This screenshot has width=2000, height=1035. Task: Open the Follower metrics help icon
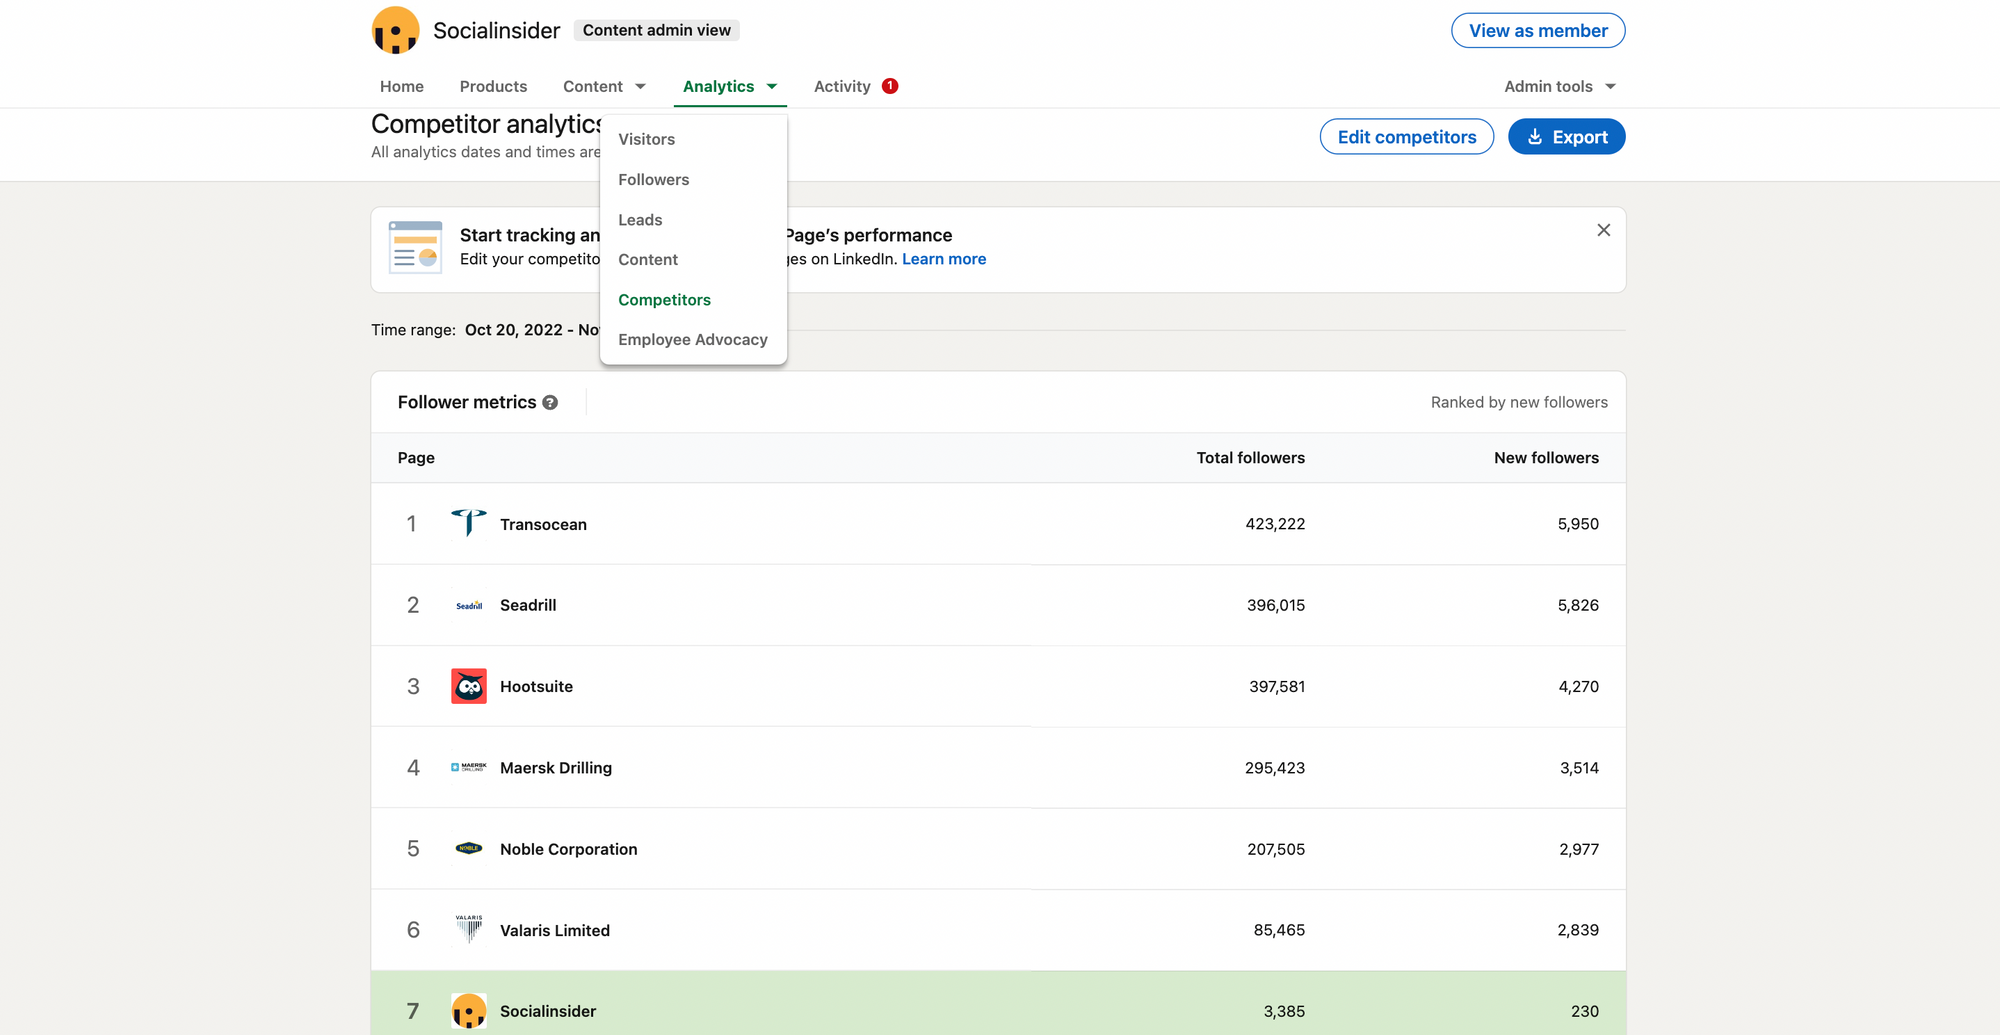coord(550,402)
